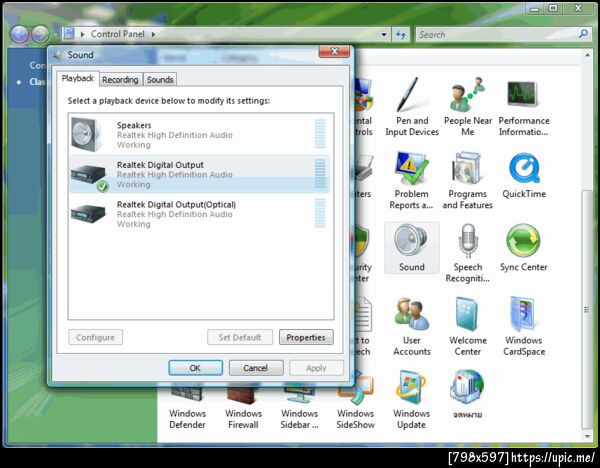Click the scrollbar down arrow
This screenshot has width=600, height=468.
click(587, 435)
